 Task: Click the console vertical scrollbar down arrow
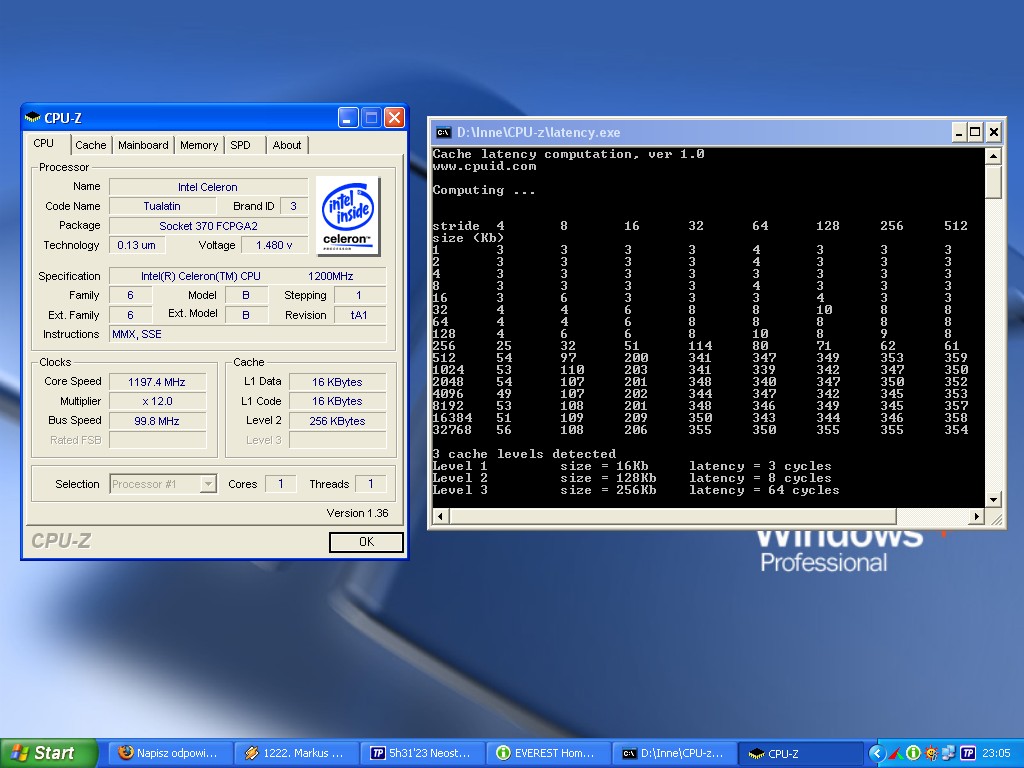[x=993, y=500]
